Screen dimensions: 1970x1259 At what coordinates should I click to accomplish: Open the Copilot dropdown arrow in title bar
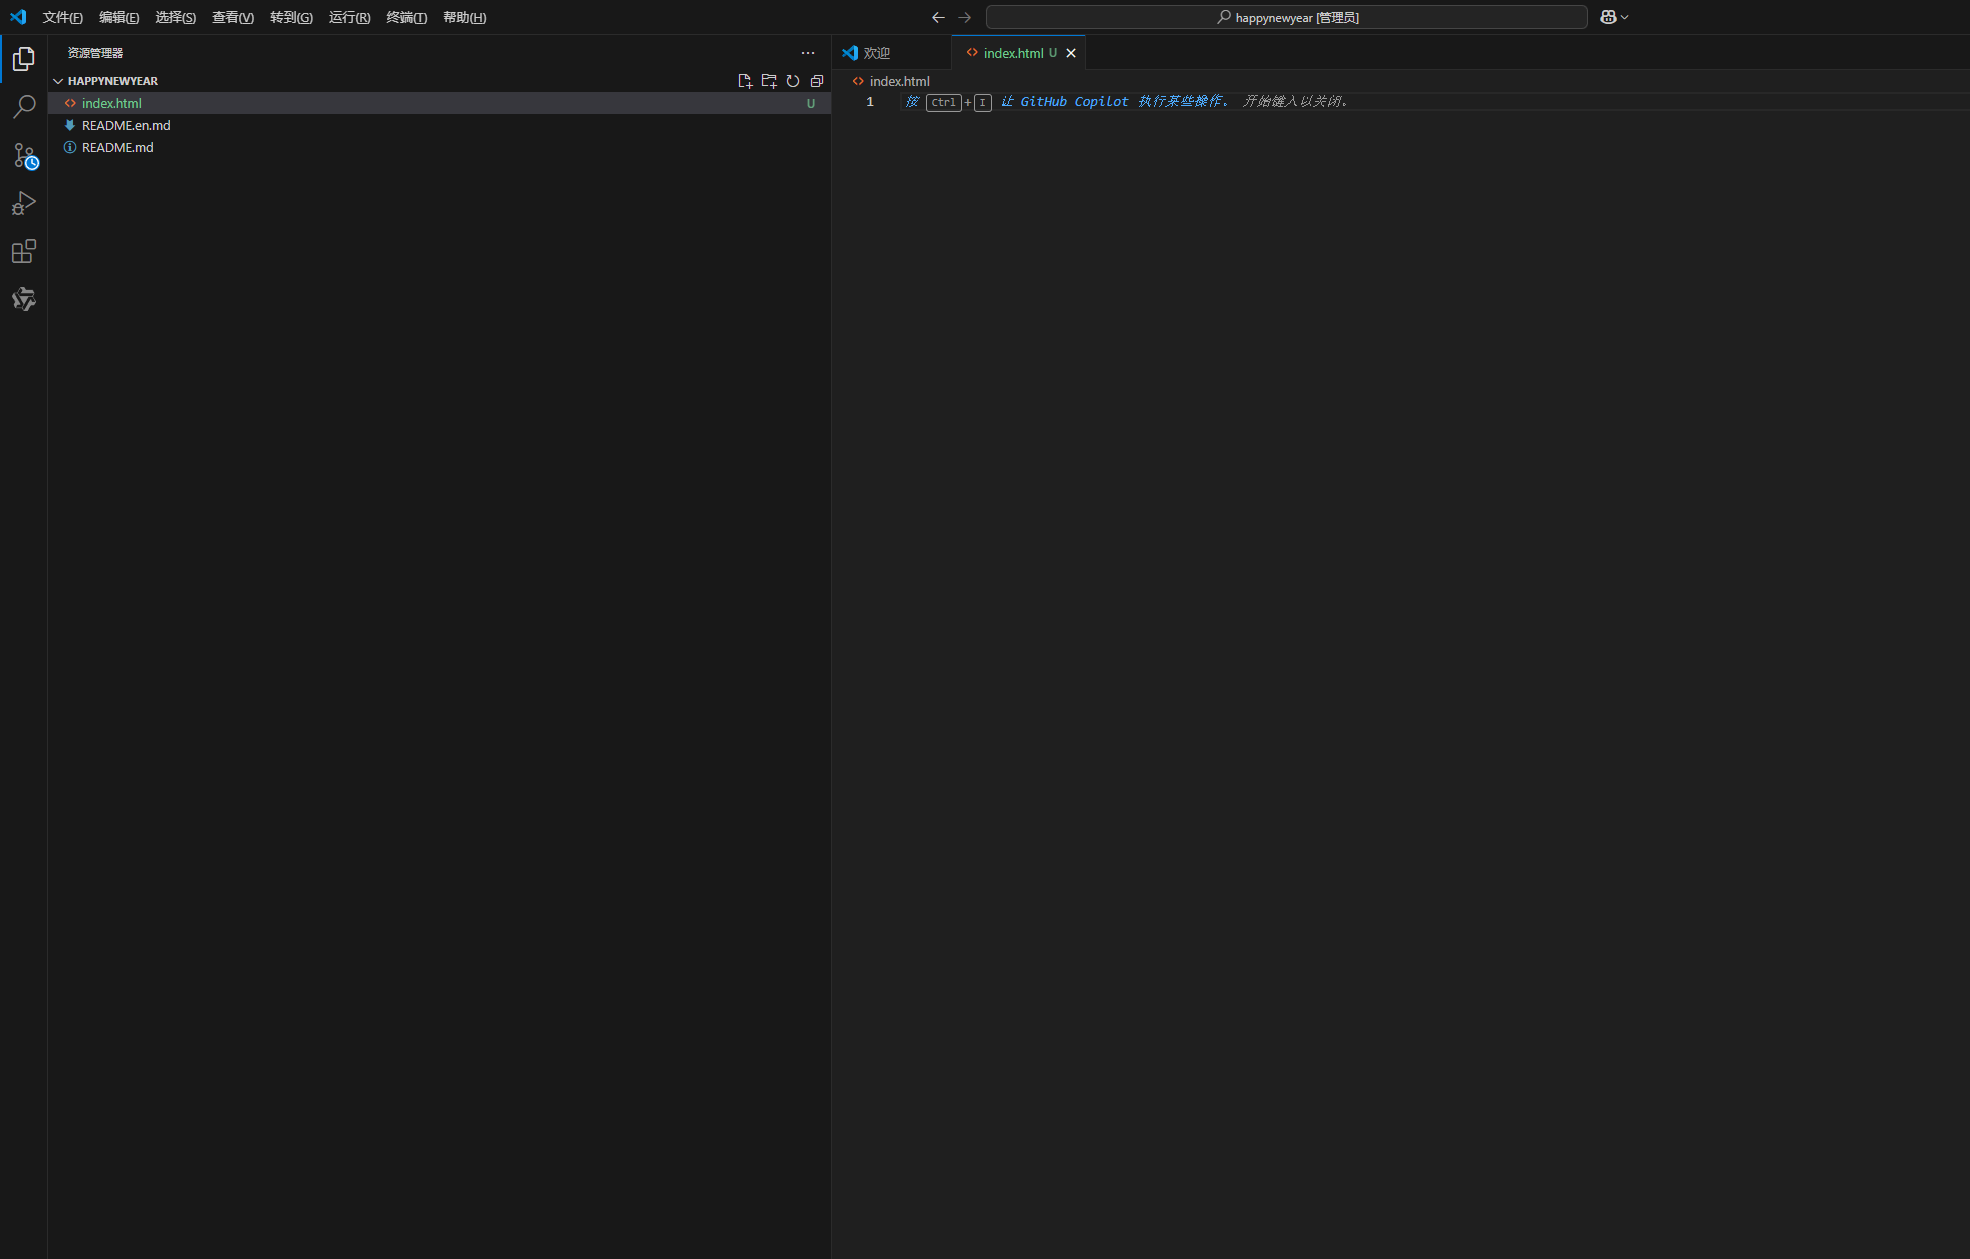(x=1625, y=17)
